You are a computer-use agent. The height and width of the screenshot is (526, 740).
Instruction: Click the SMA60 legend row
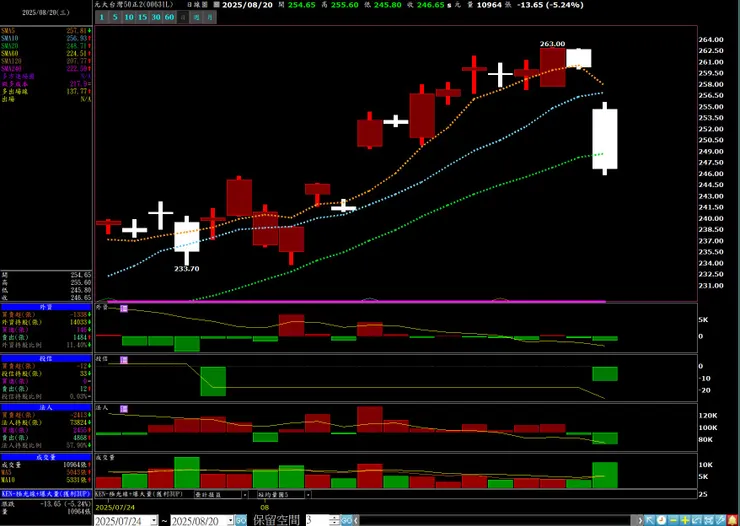click(46, 53)
